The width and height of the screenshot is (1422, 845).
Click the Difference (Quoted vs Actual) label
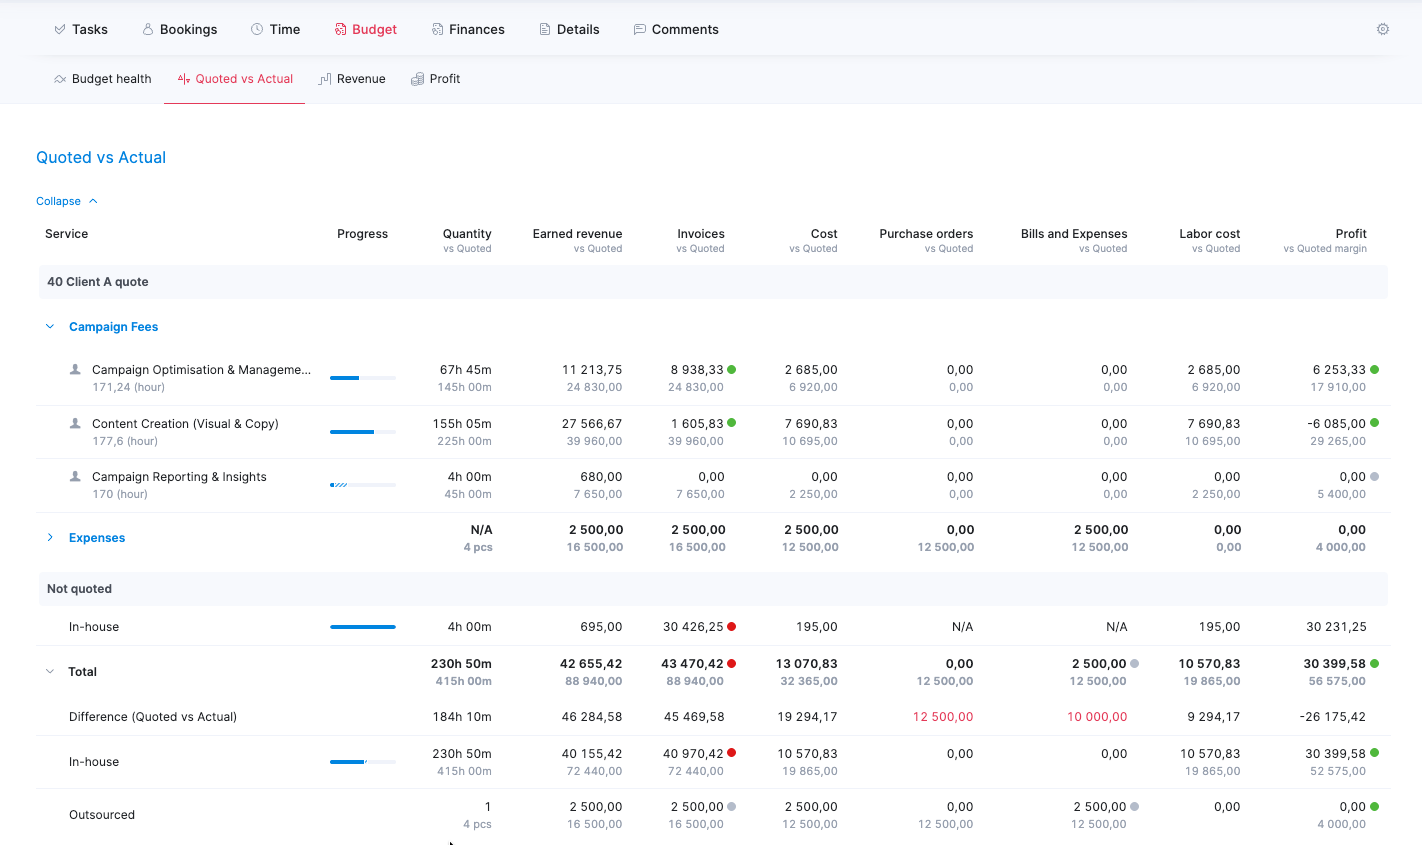point(153,717)
